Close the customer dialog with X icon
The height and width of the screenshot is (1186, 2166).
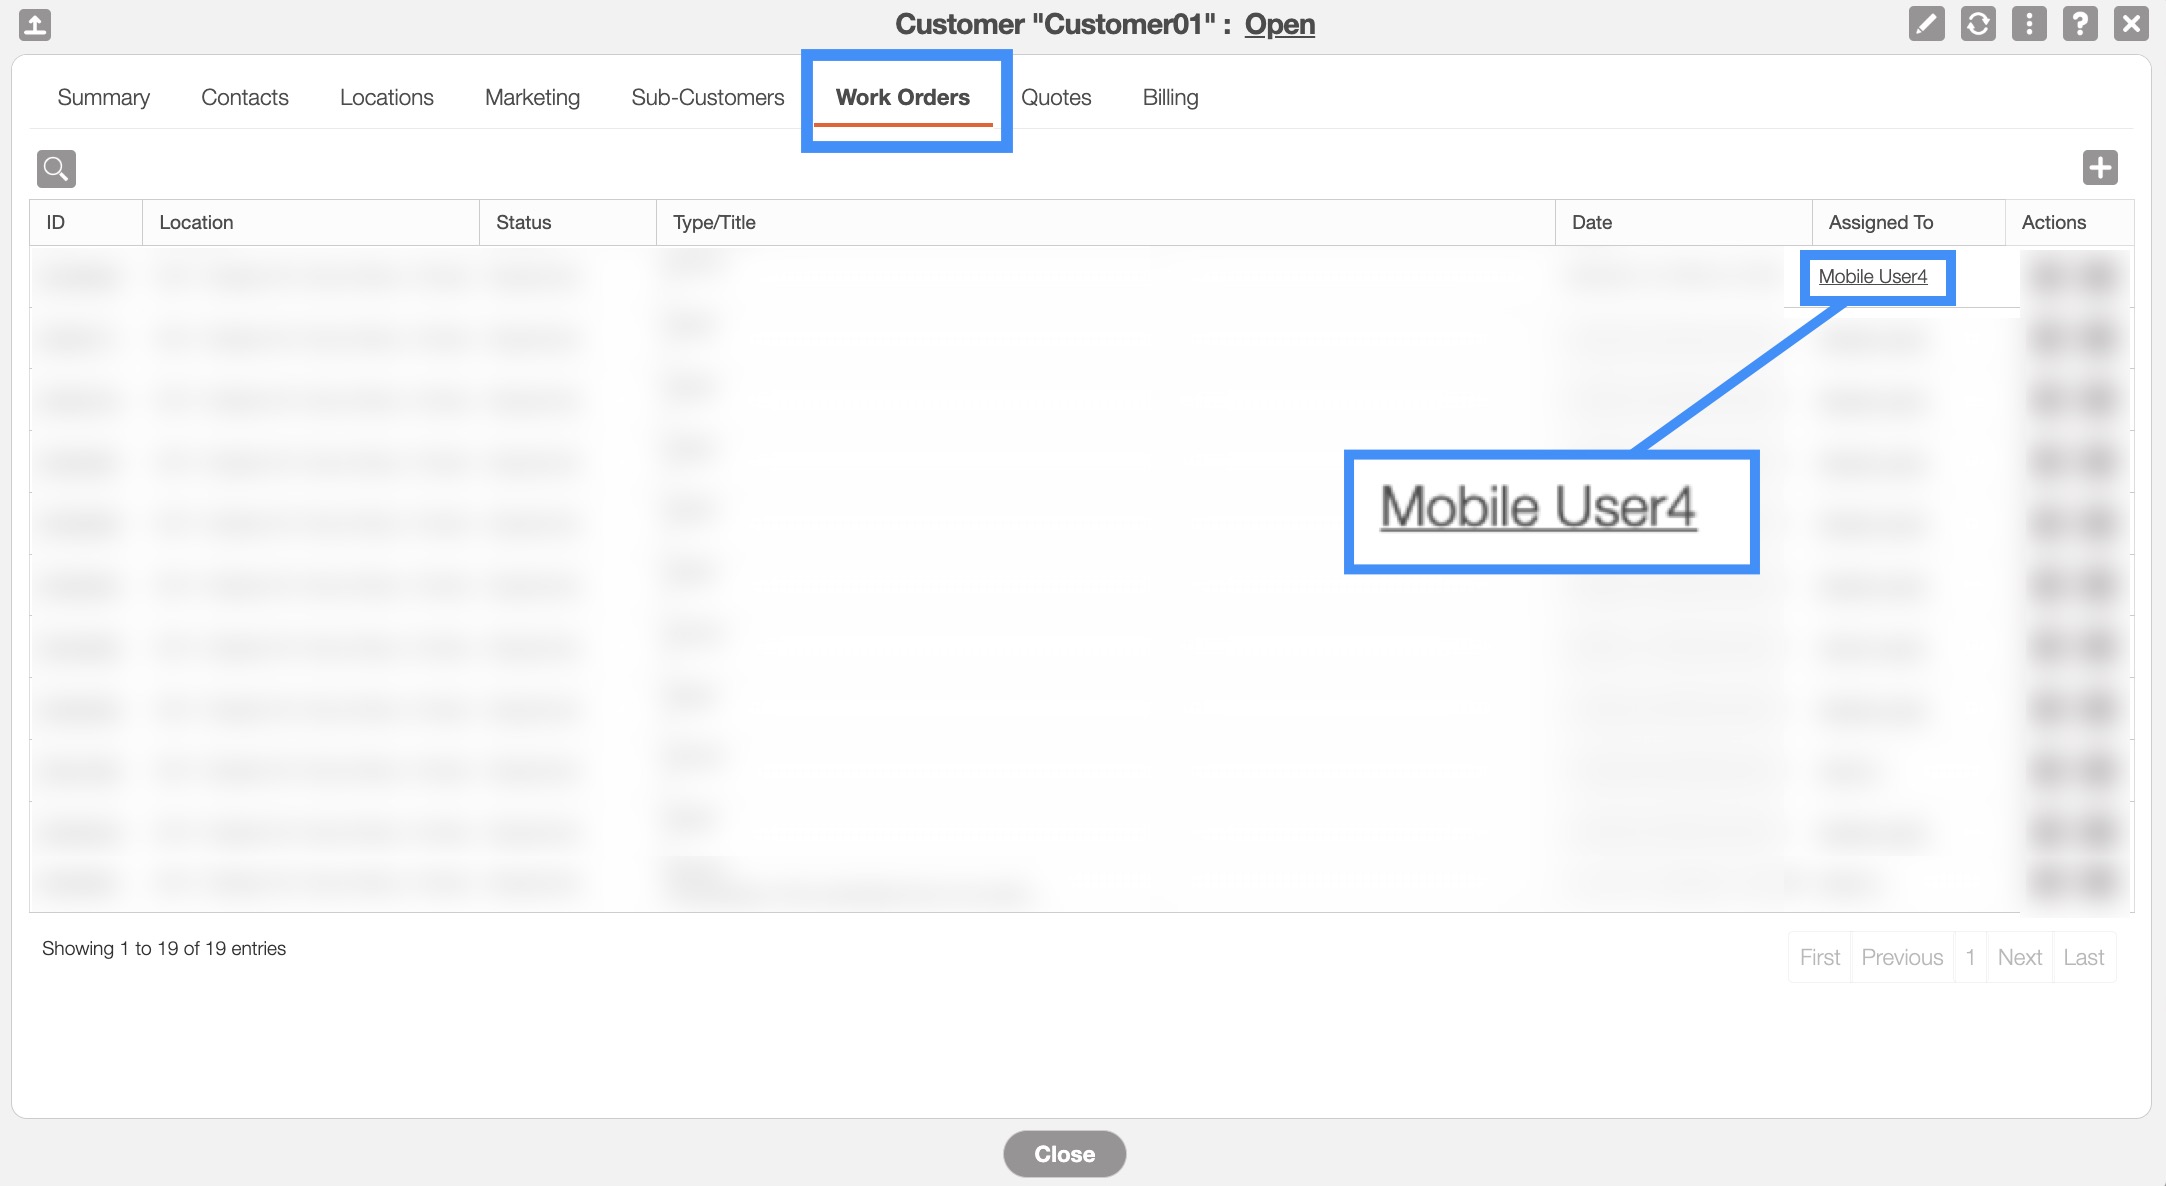pos(2131,23)
